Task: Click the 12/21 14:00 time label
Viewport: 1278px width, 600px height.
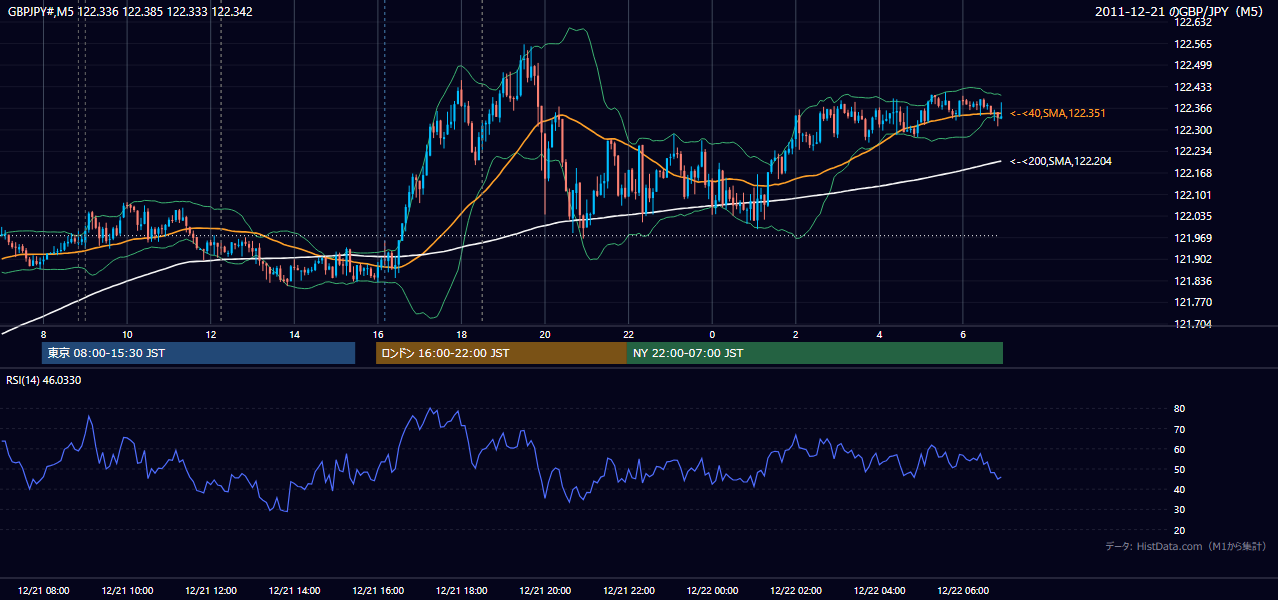Action: tap(294, 591)
